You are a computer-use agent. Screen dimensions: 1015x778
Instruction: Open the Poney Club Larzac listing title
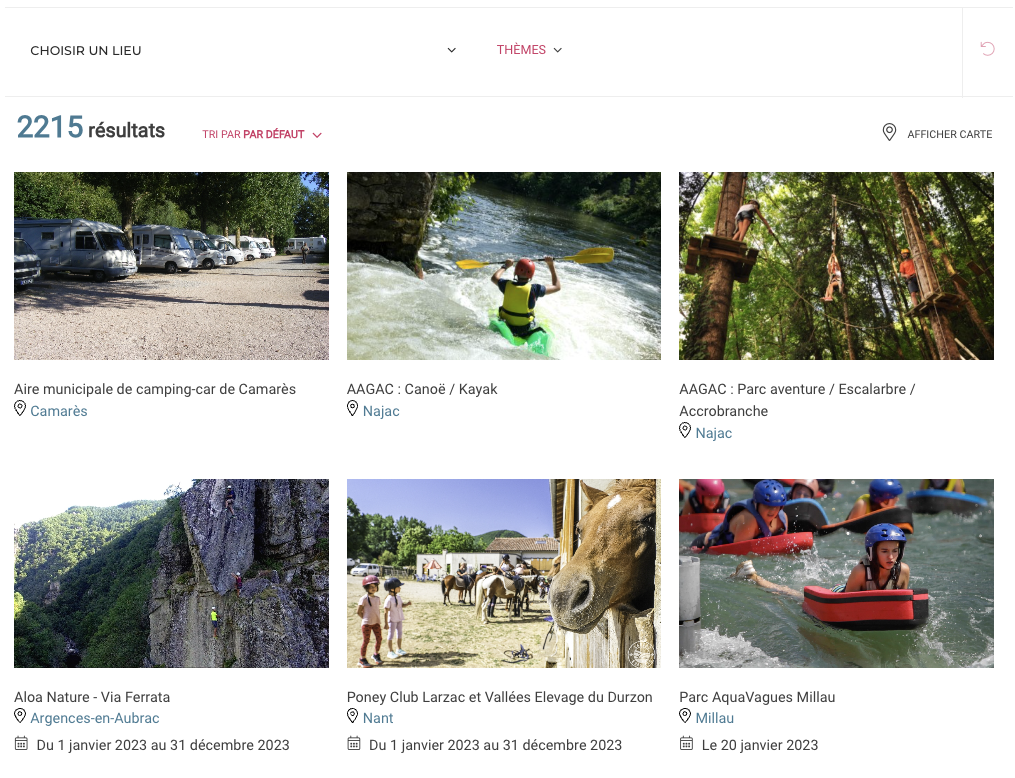[x=499, y=697]
